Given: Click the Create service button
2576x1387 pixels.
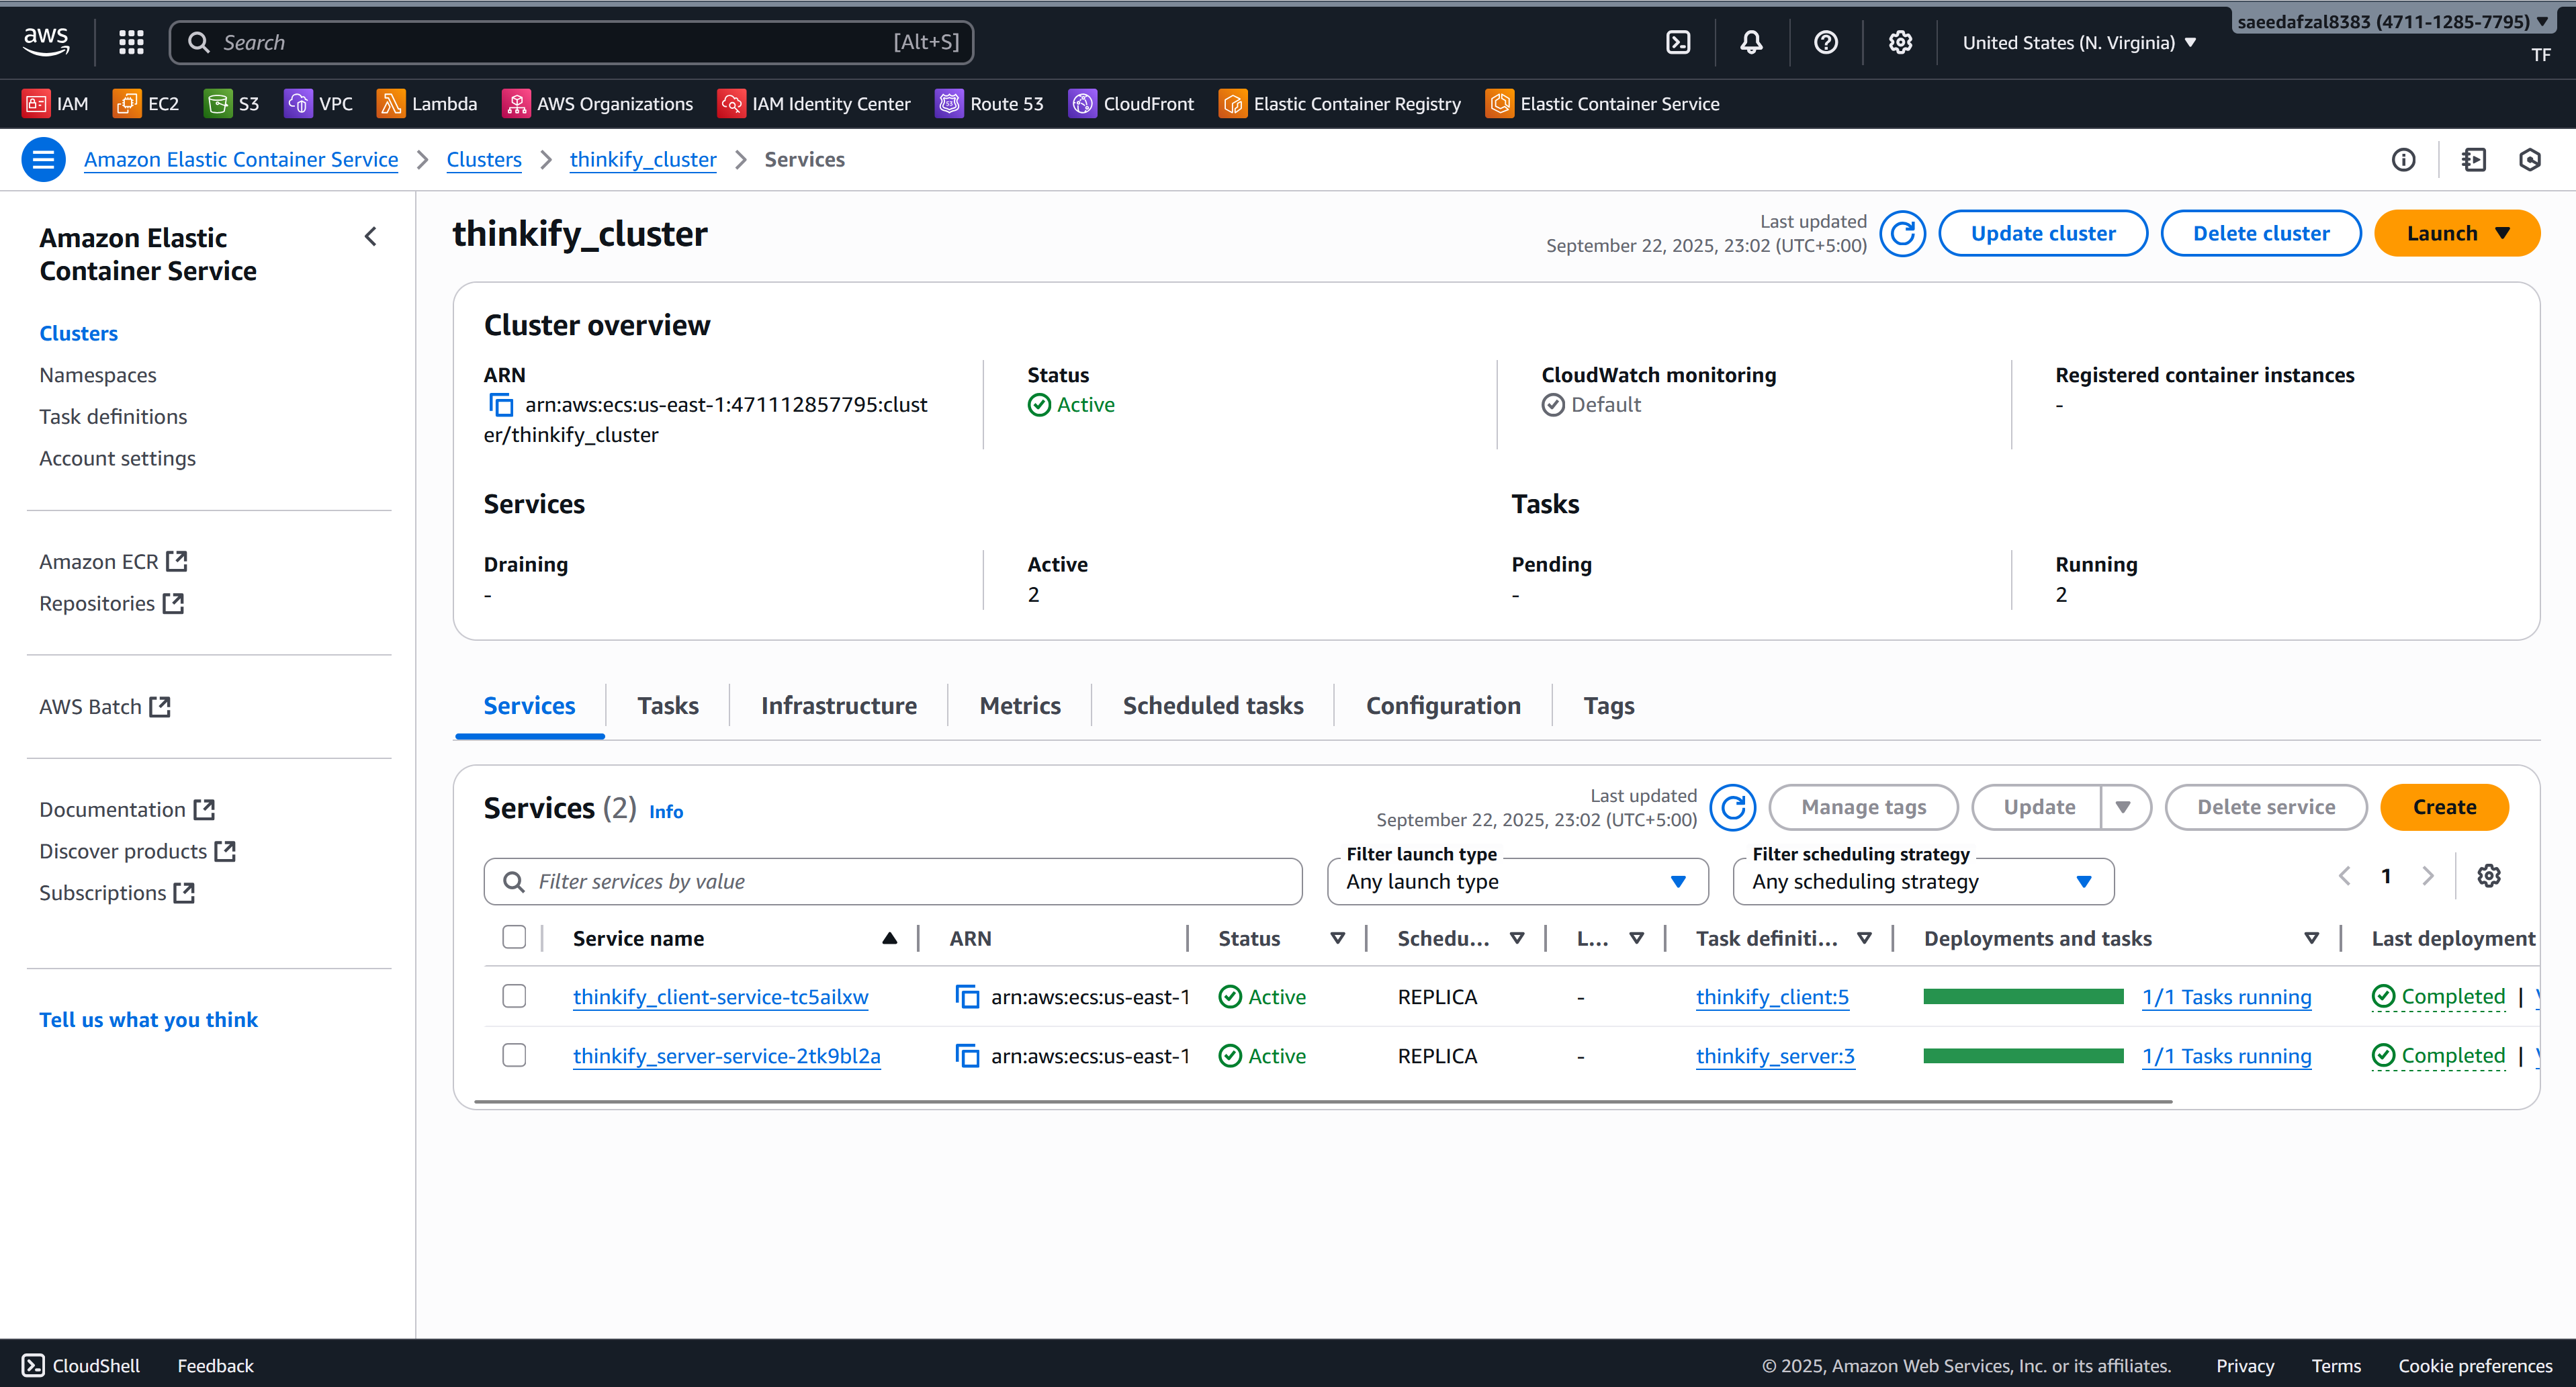Looking at the screenshot, I should pos(2443,807).
